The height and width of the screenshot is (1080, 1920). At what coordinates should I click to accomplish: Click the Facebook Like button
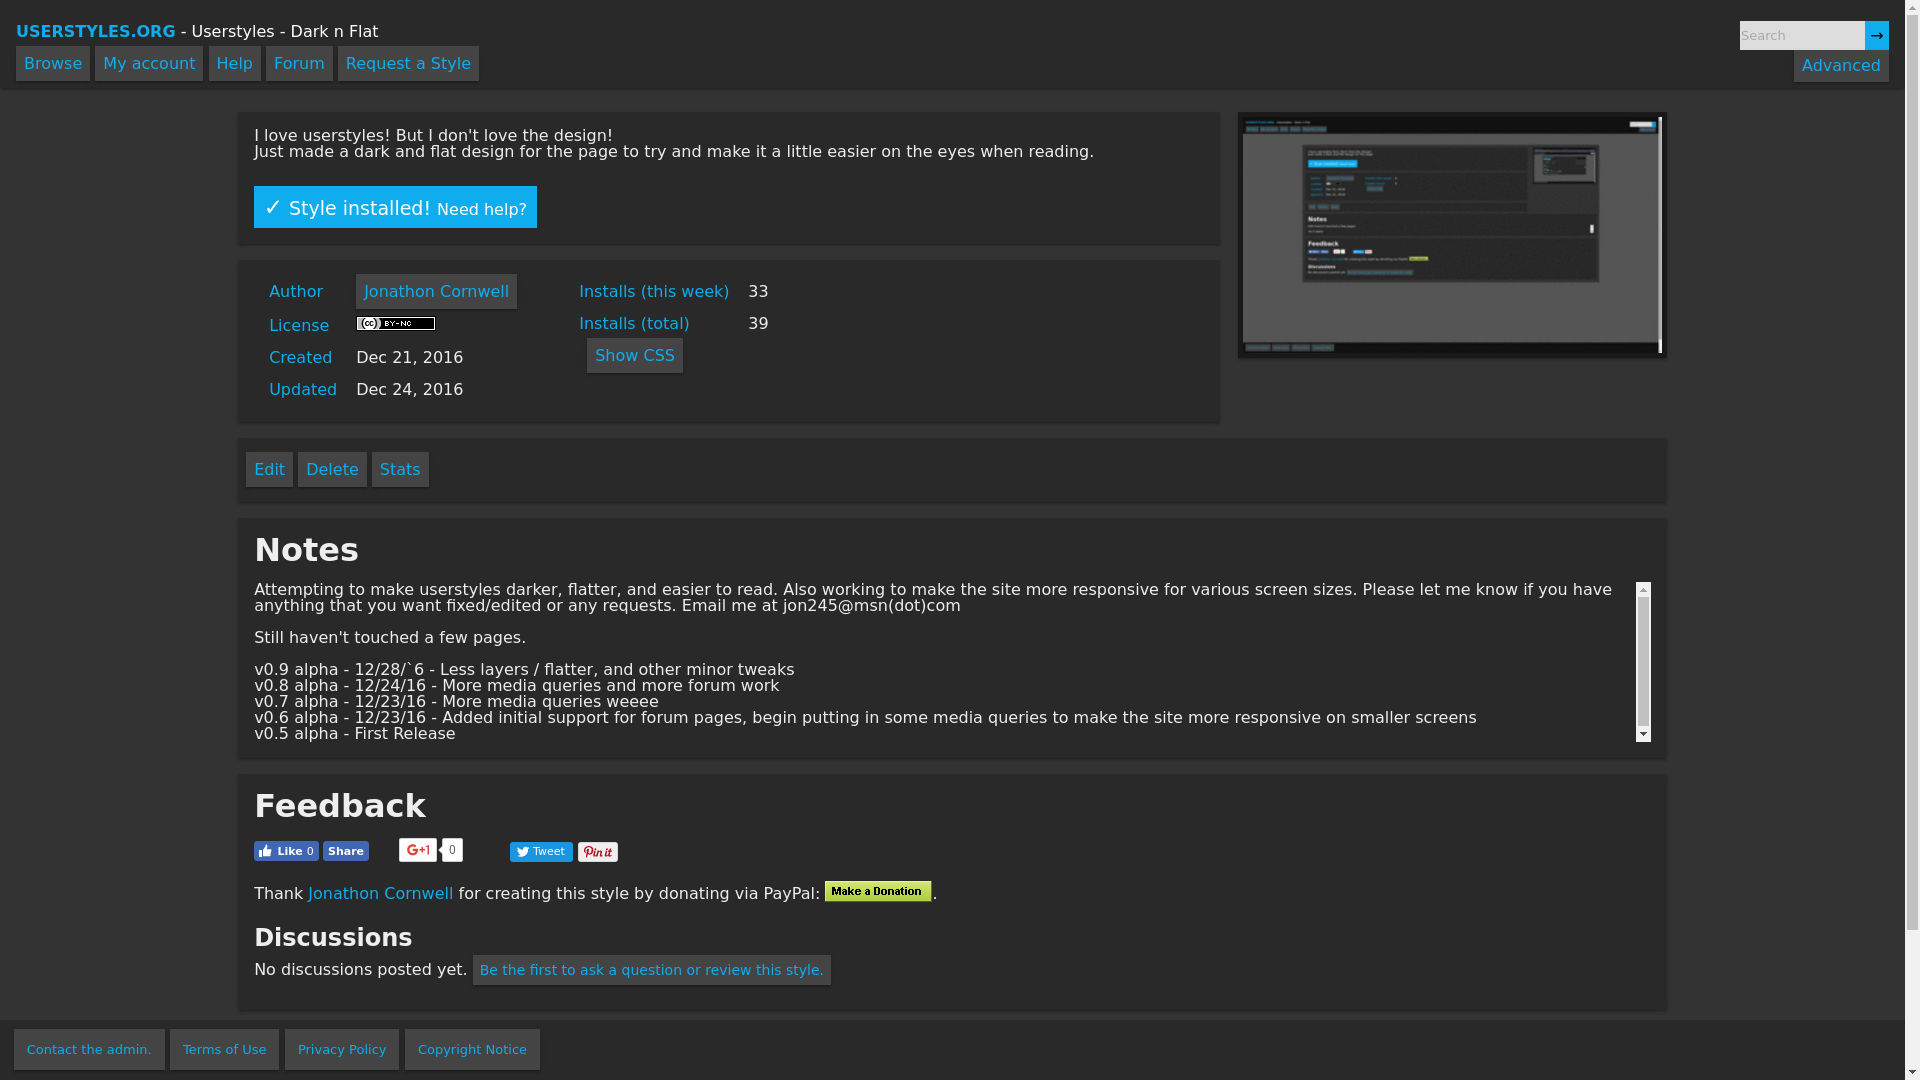pos(286,851)
